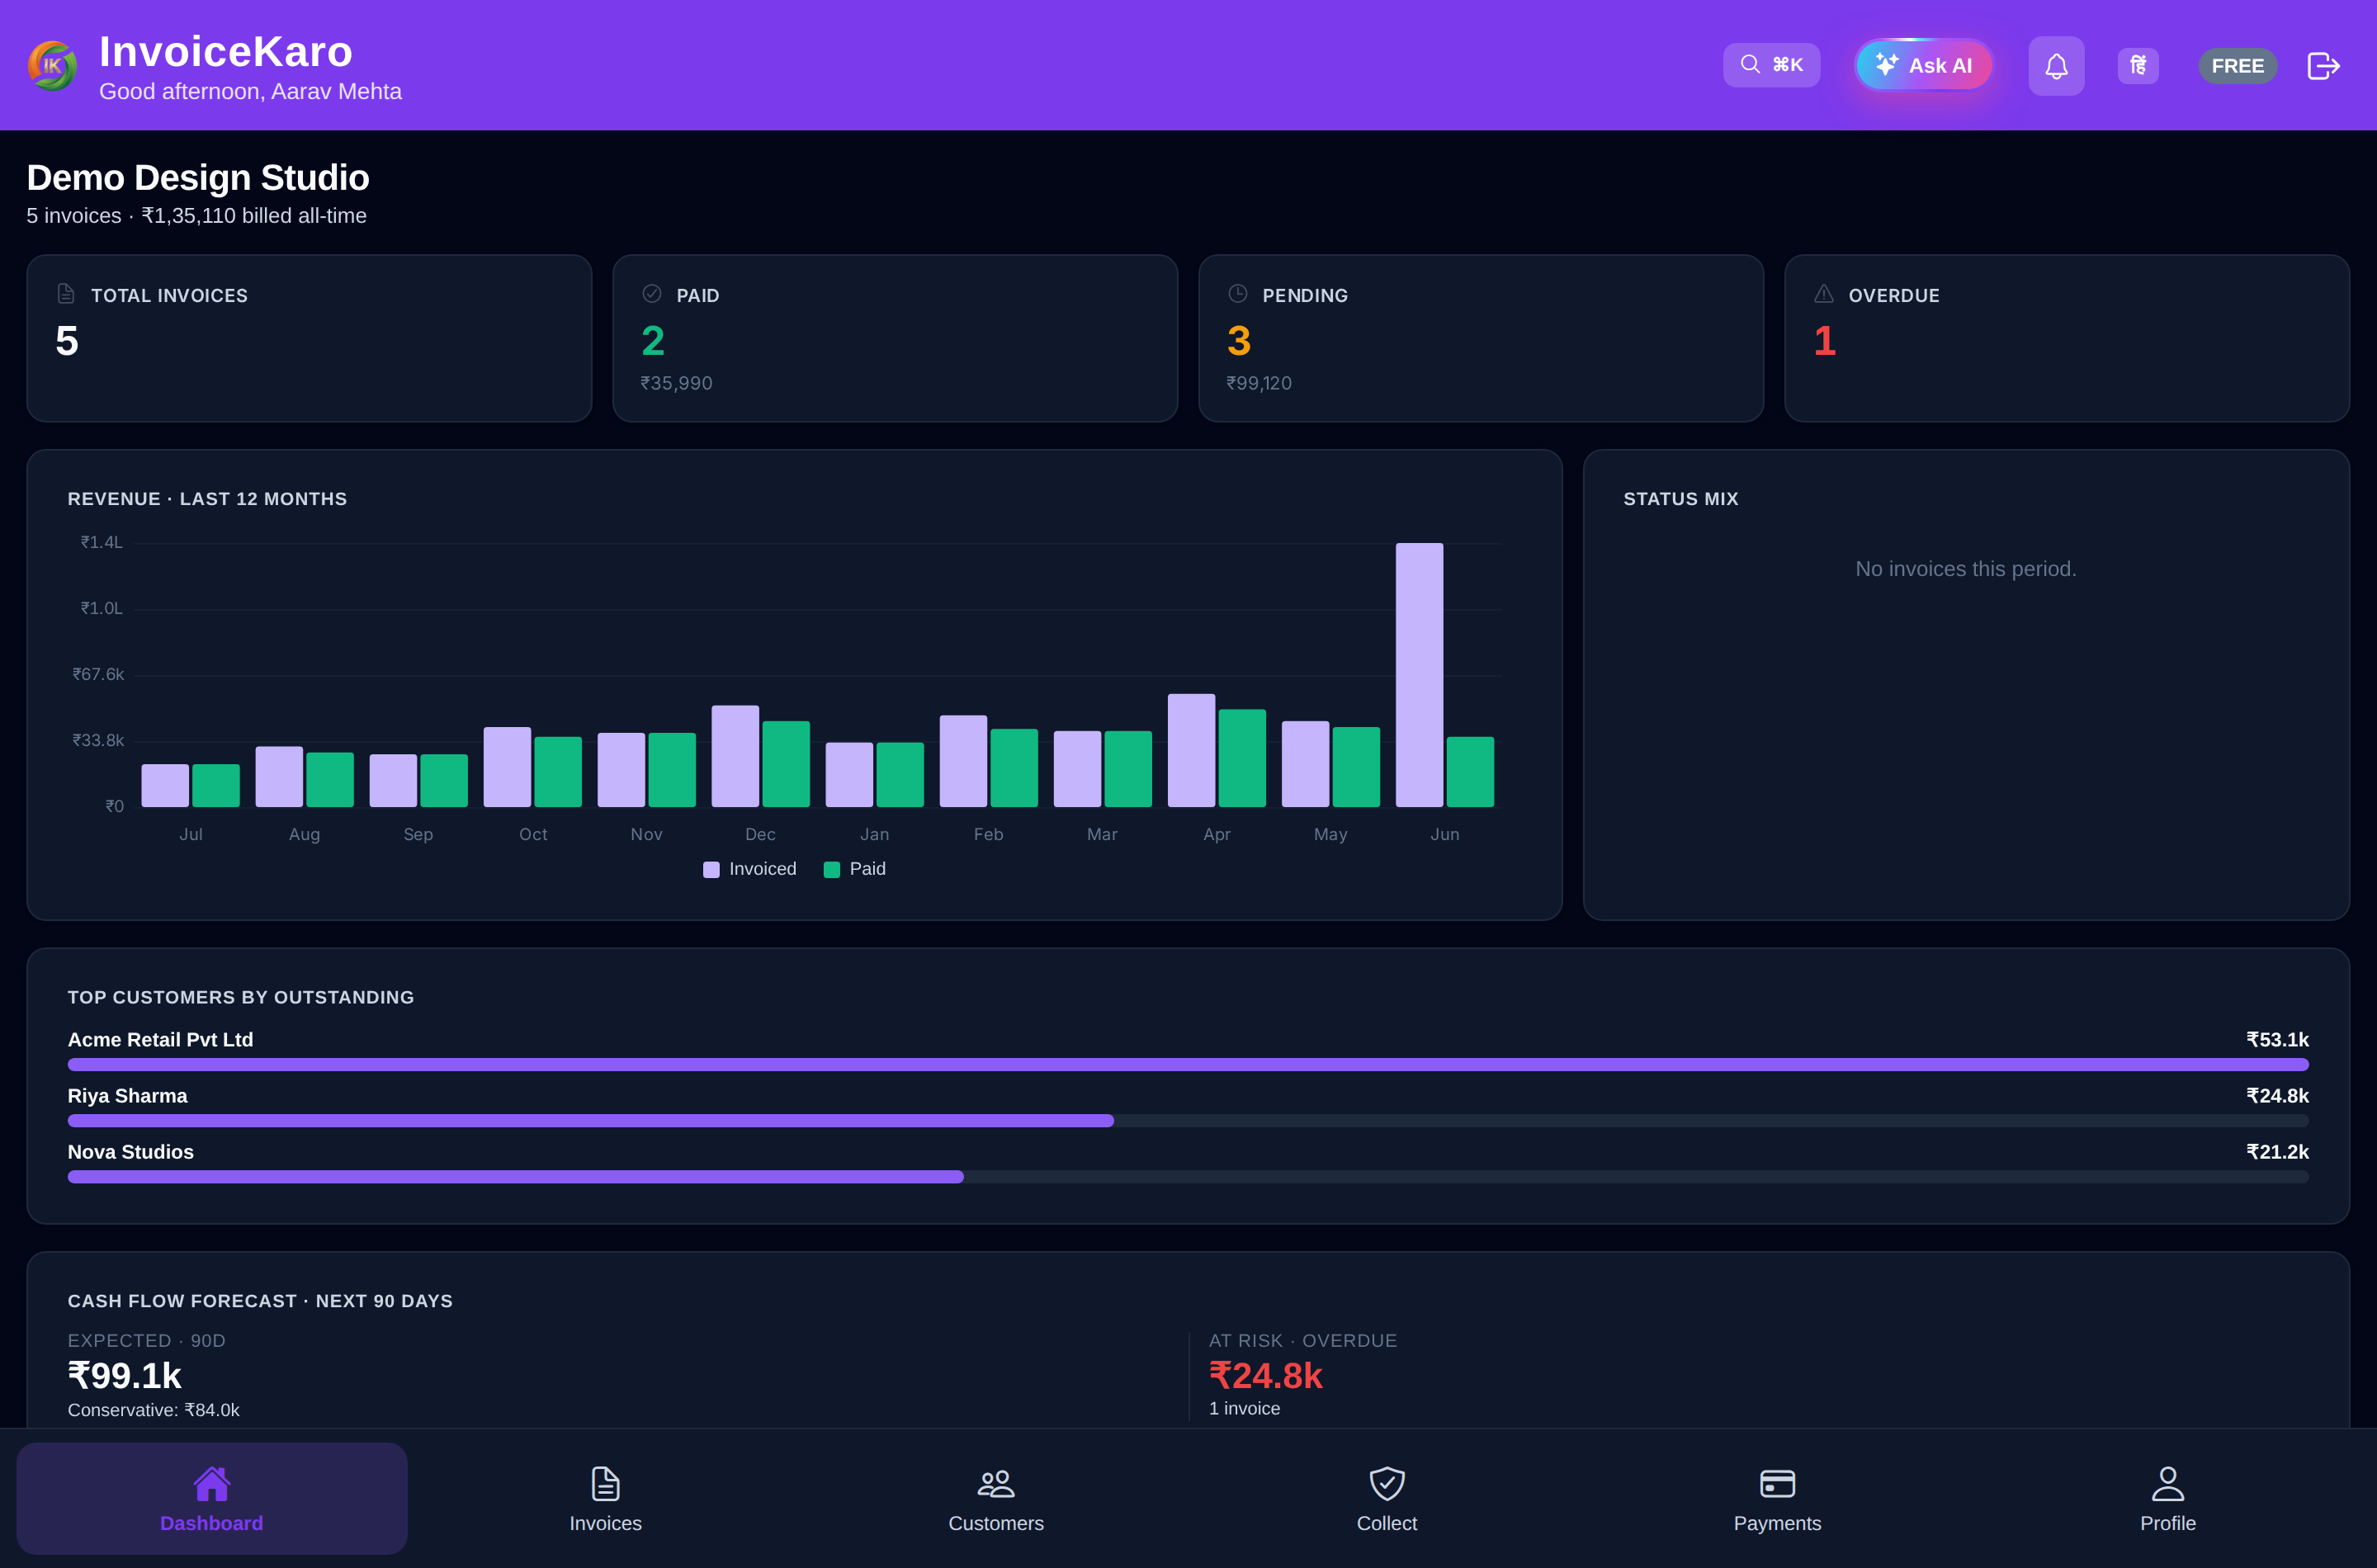Click the Collect shield icon
2377x1568 pixels.
click(1386, 1484)
